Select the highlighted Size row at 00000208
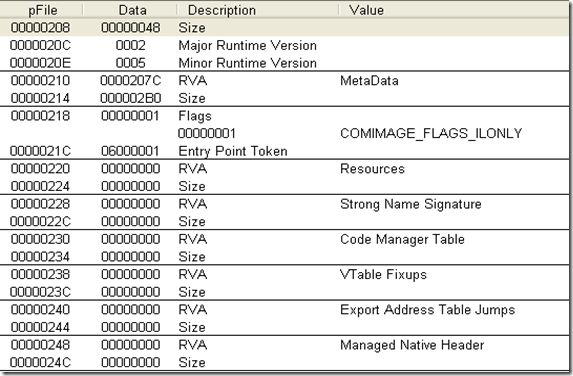Image resolution: width=573 pixels, height=376 pixels. (x=284, y=28)
